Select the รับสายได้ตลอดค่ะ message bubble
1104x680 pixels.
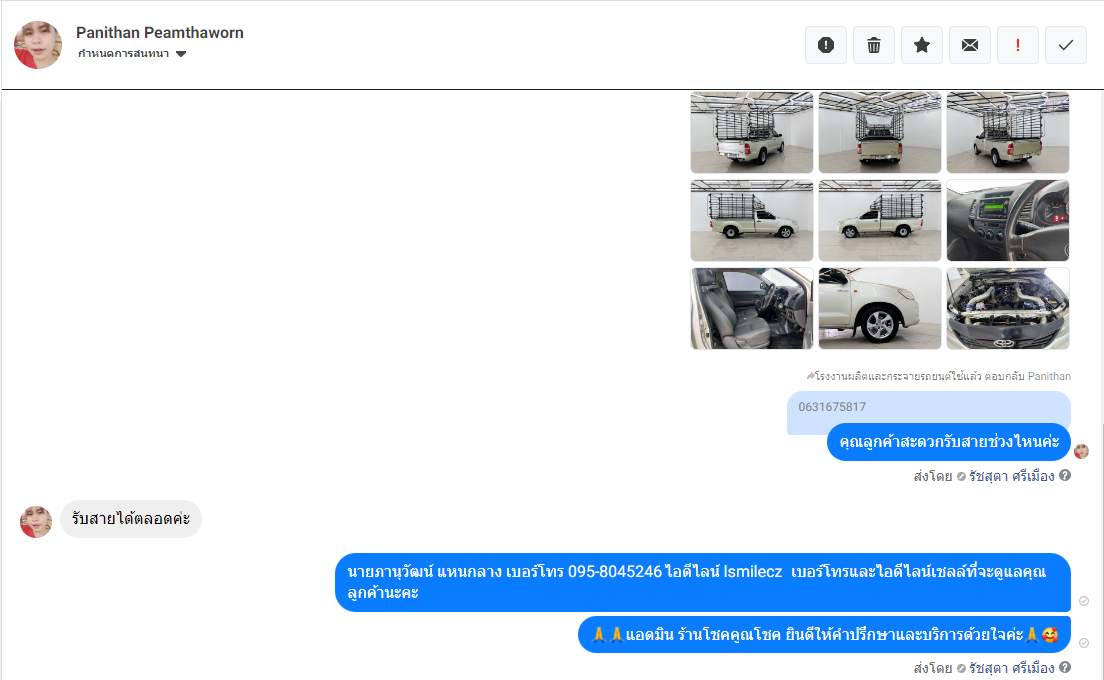(131, 519)
